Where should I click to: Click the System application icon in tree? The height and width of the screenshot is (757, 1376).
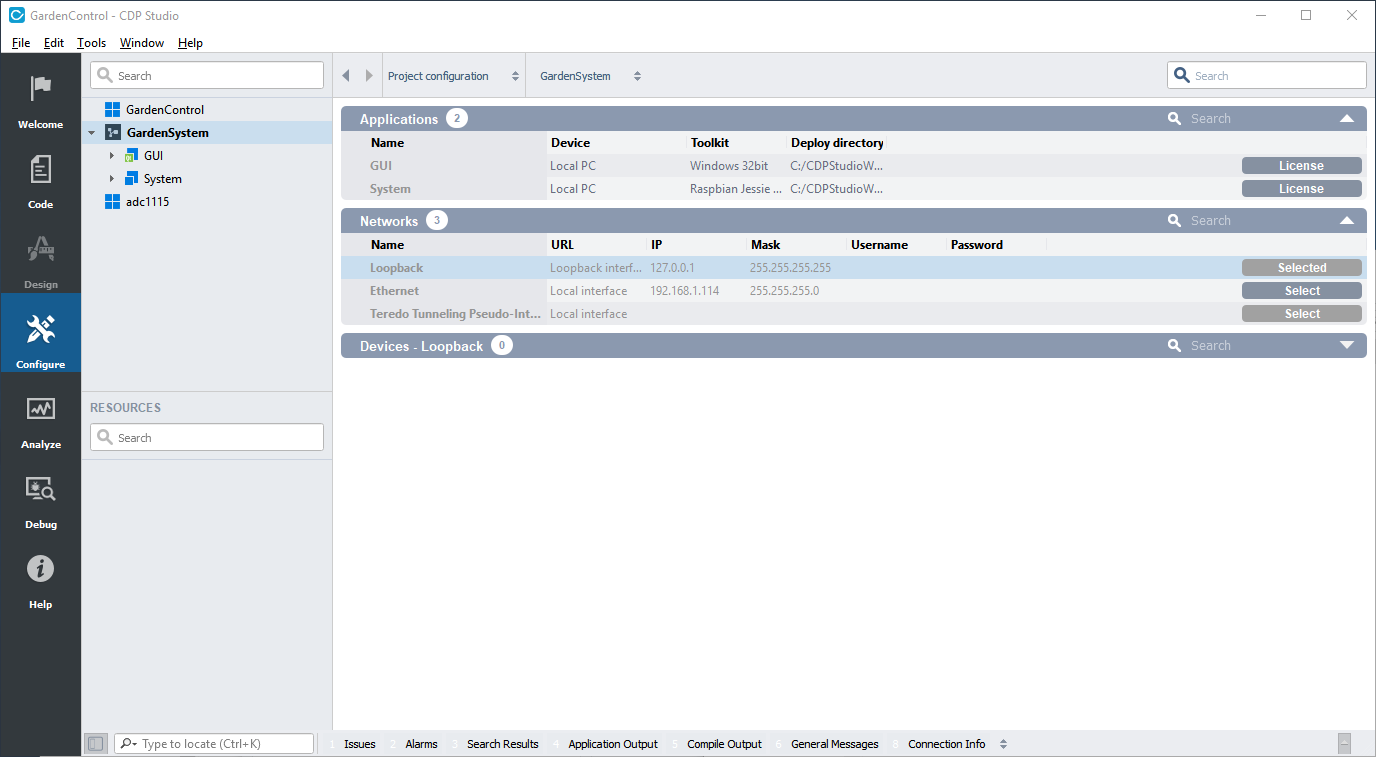click(131, 179)
